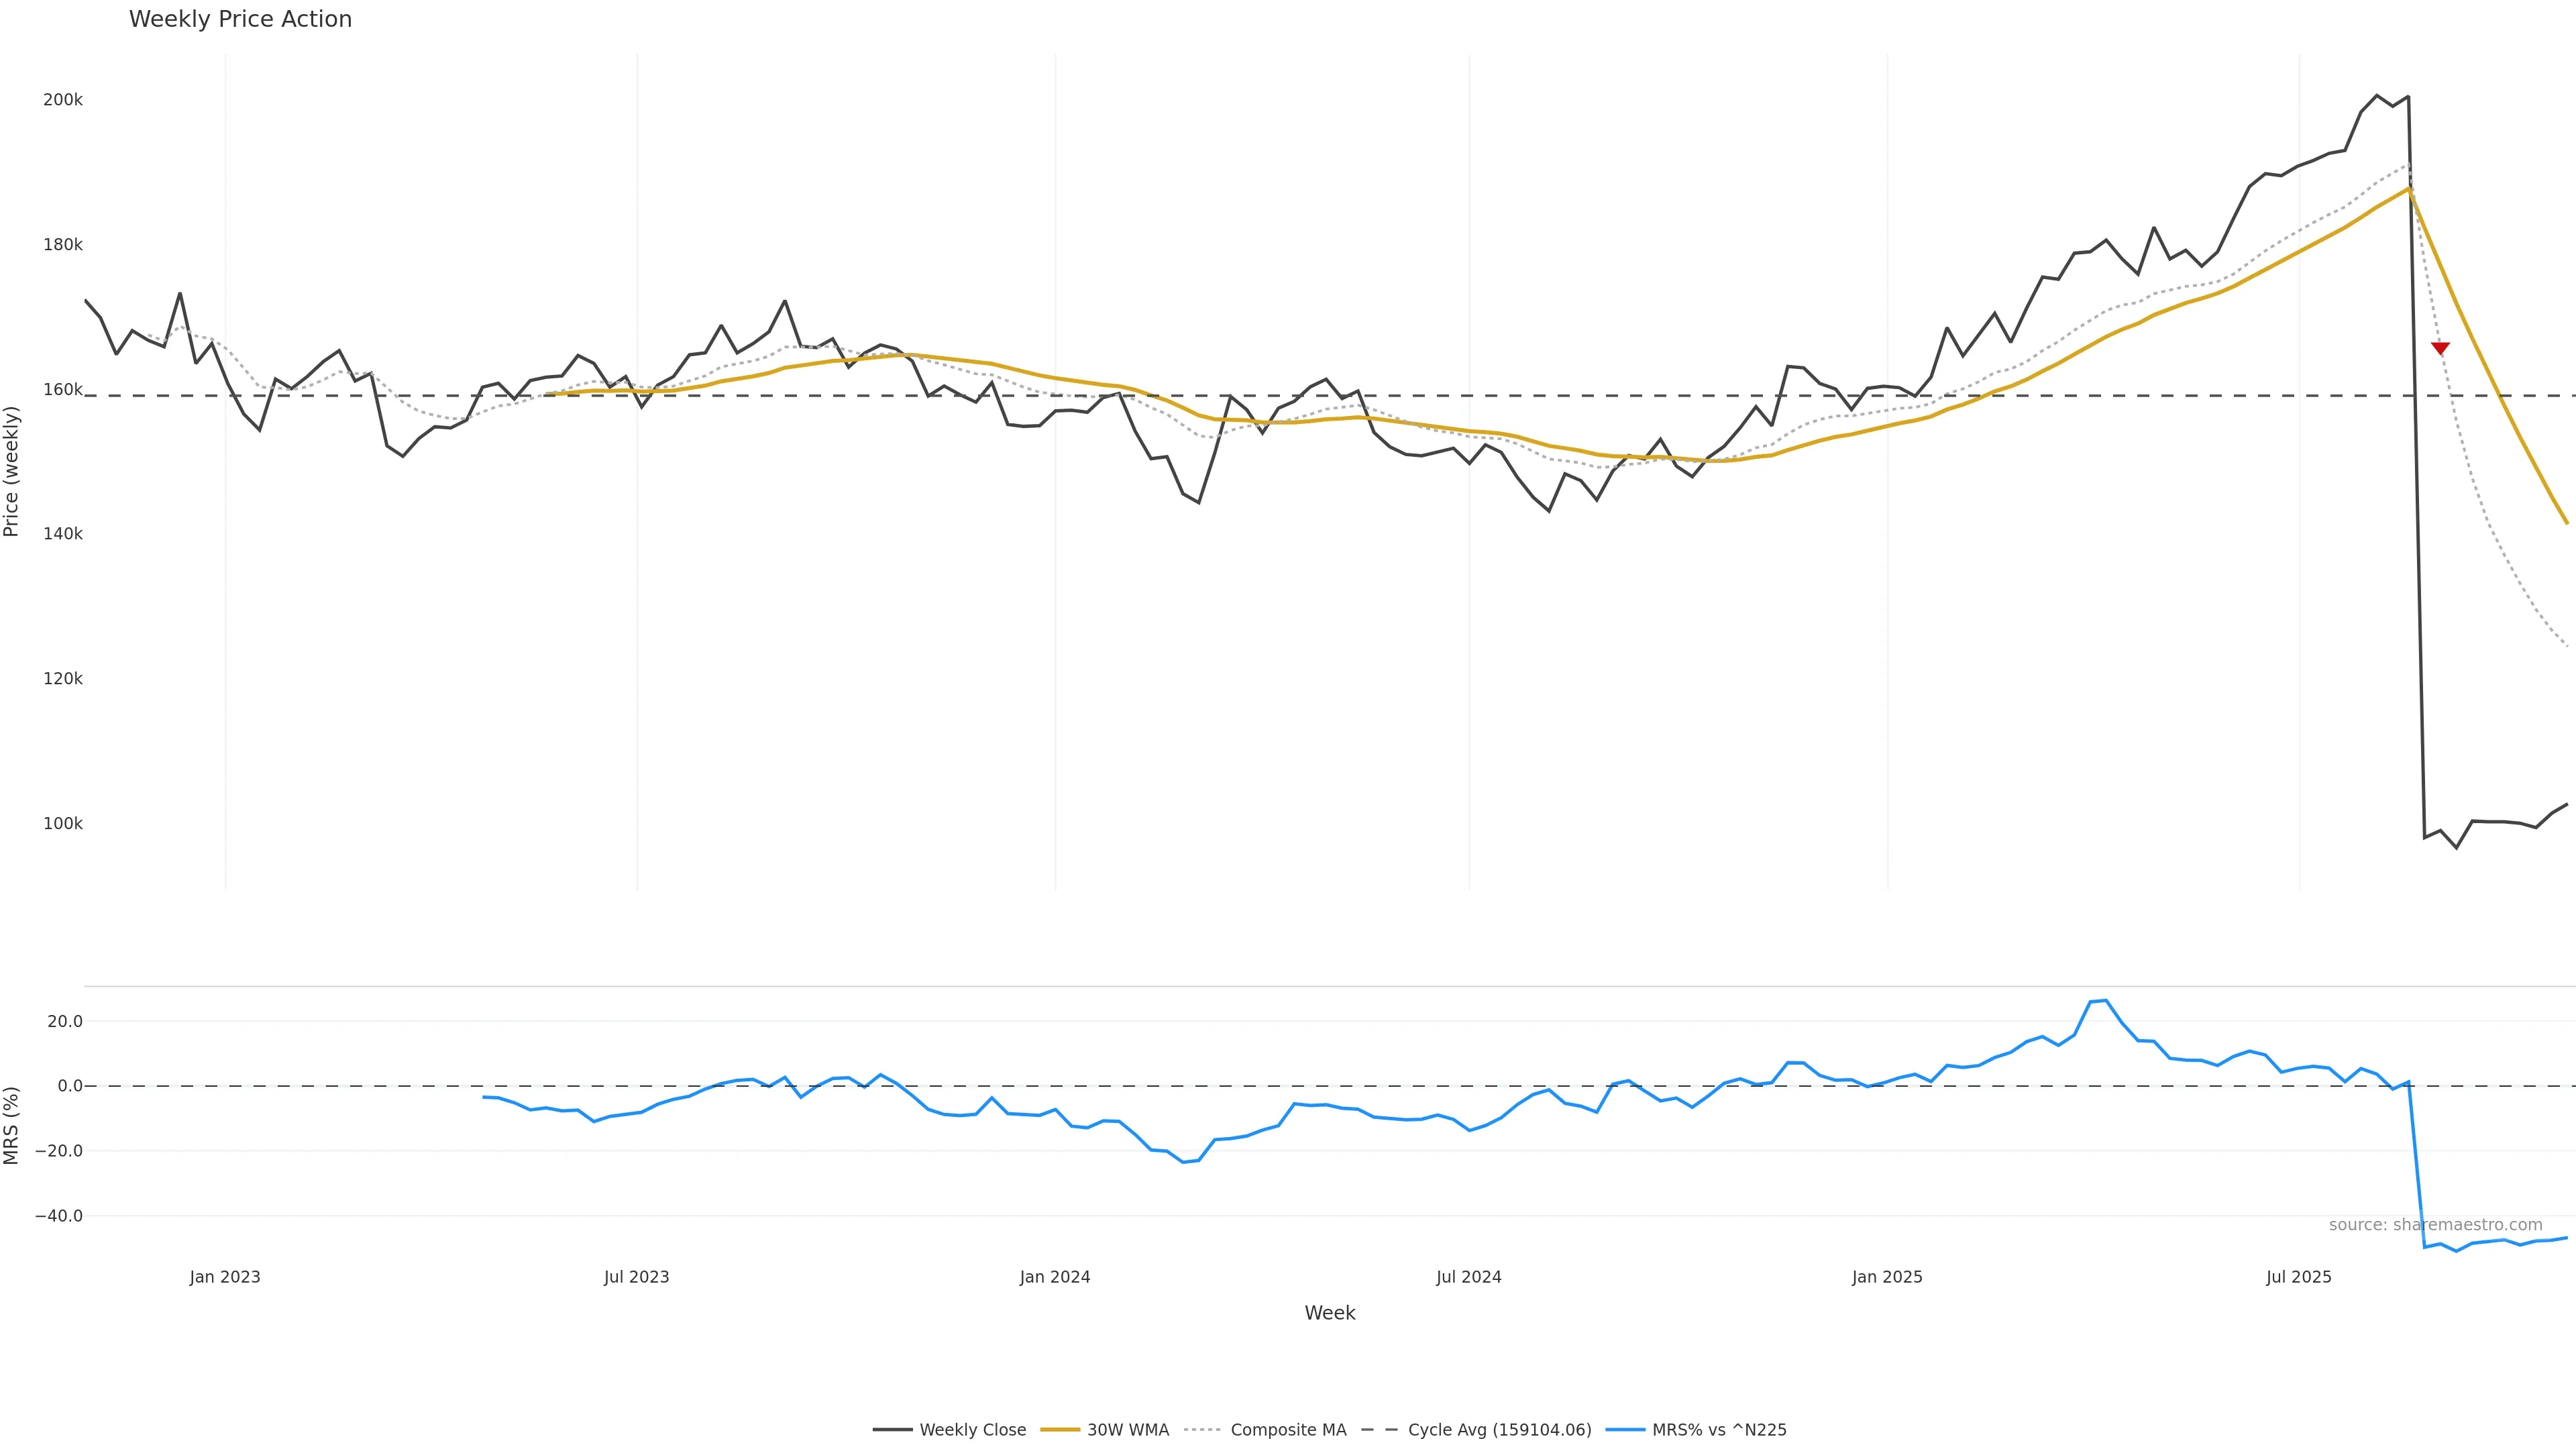
Task: Click the Weekly Price Action chart title
Action: pyautogui.click(x=240, y=20)
